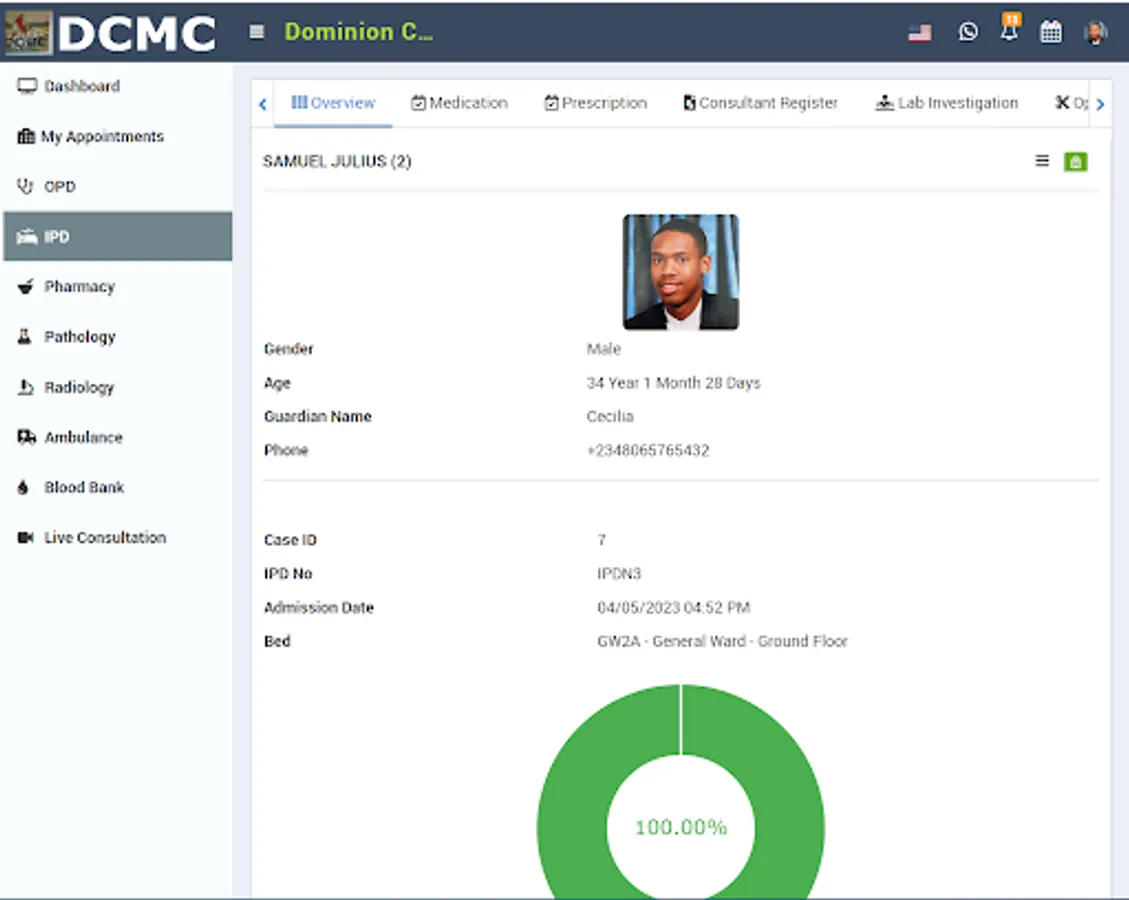Click the Live Consultation camera icon
The image size is (1129, 900).
click(25, 538)
